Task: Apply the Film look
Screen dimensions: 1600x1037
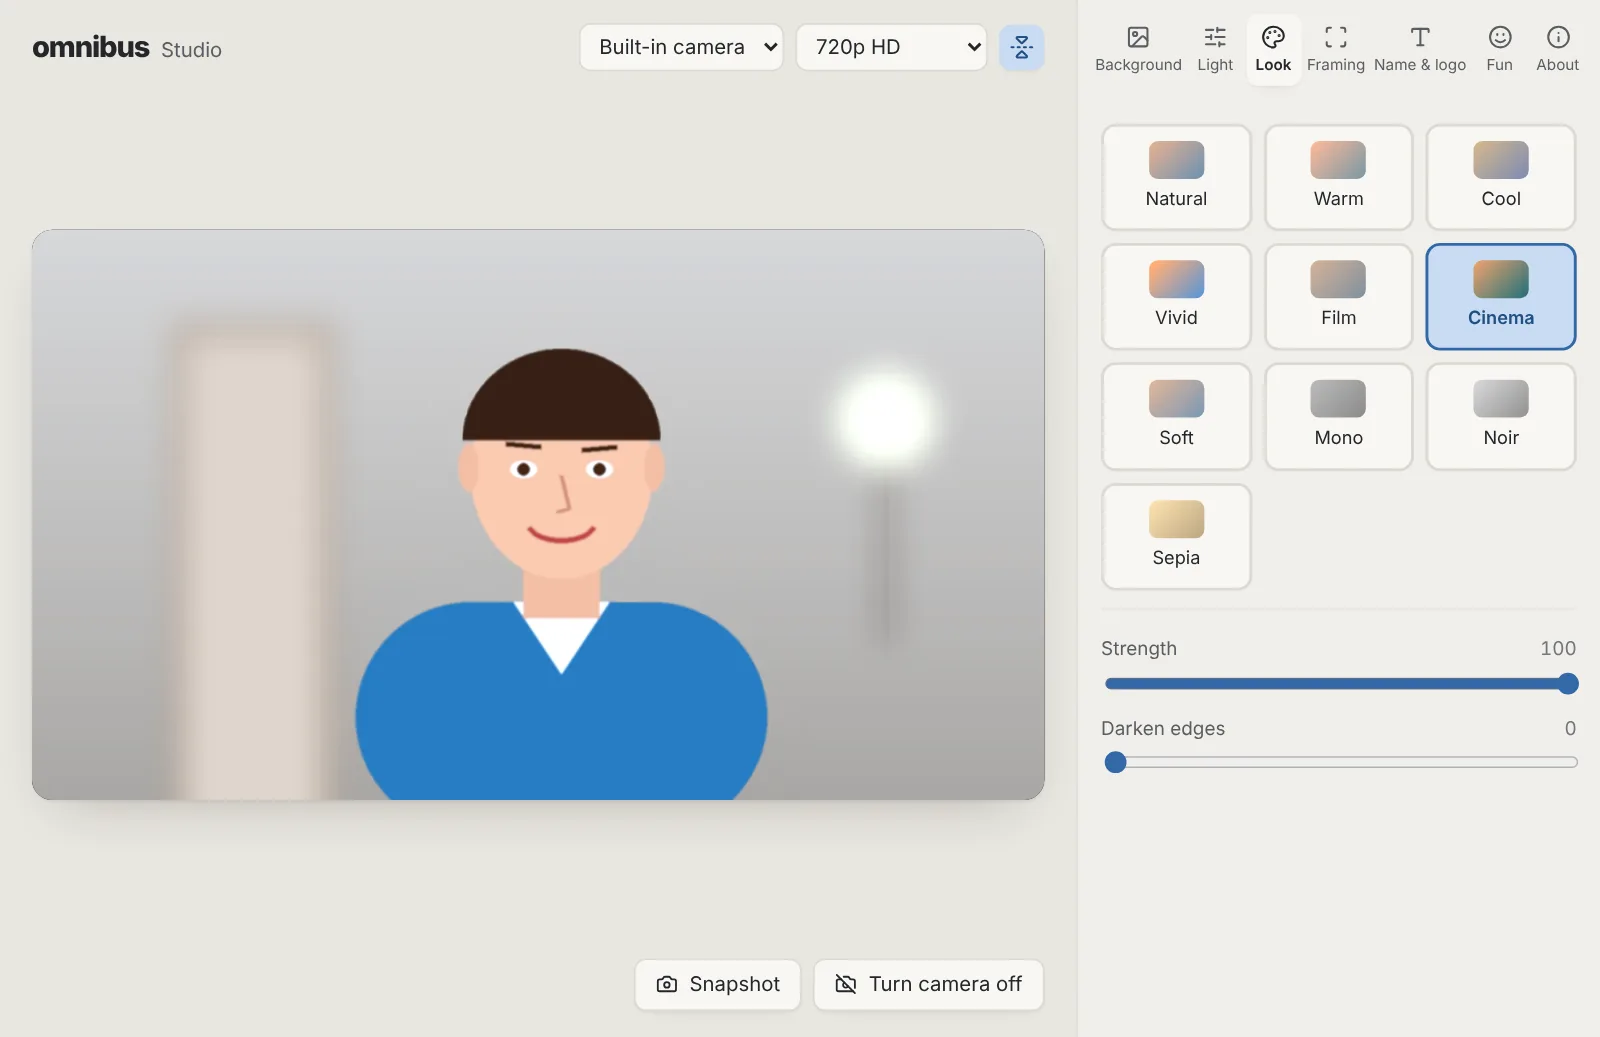Action: click(x=1338, y=297)
